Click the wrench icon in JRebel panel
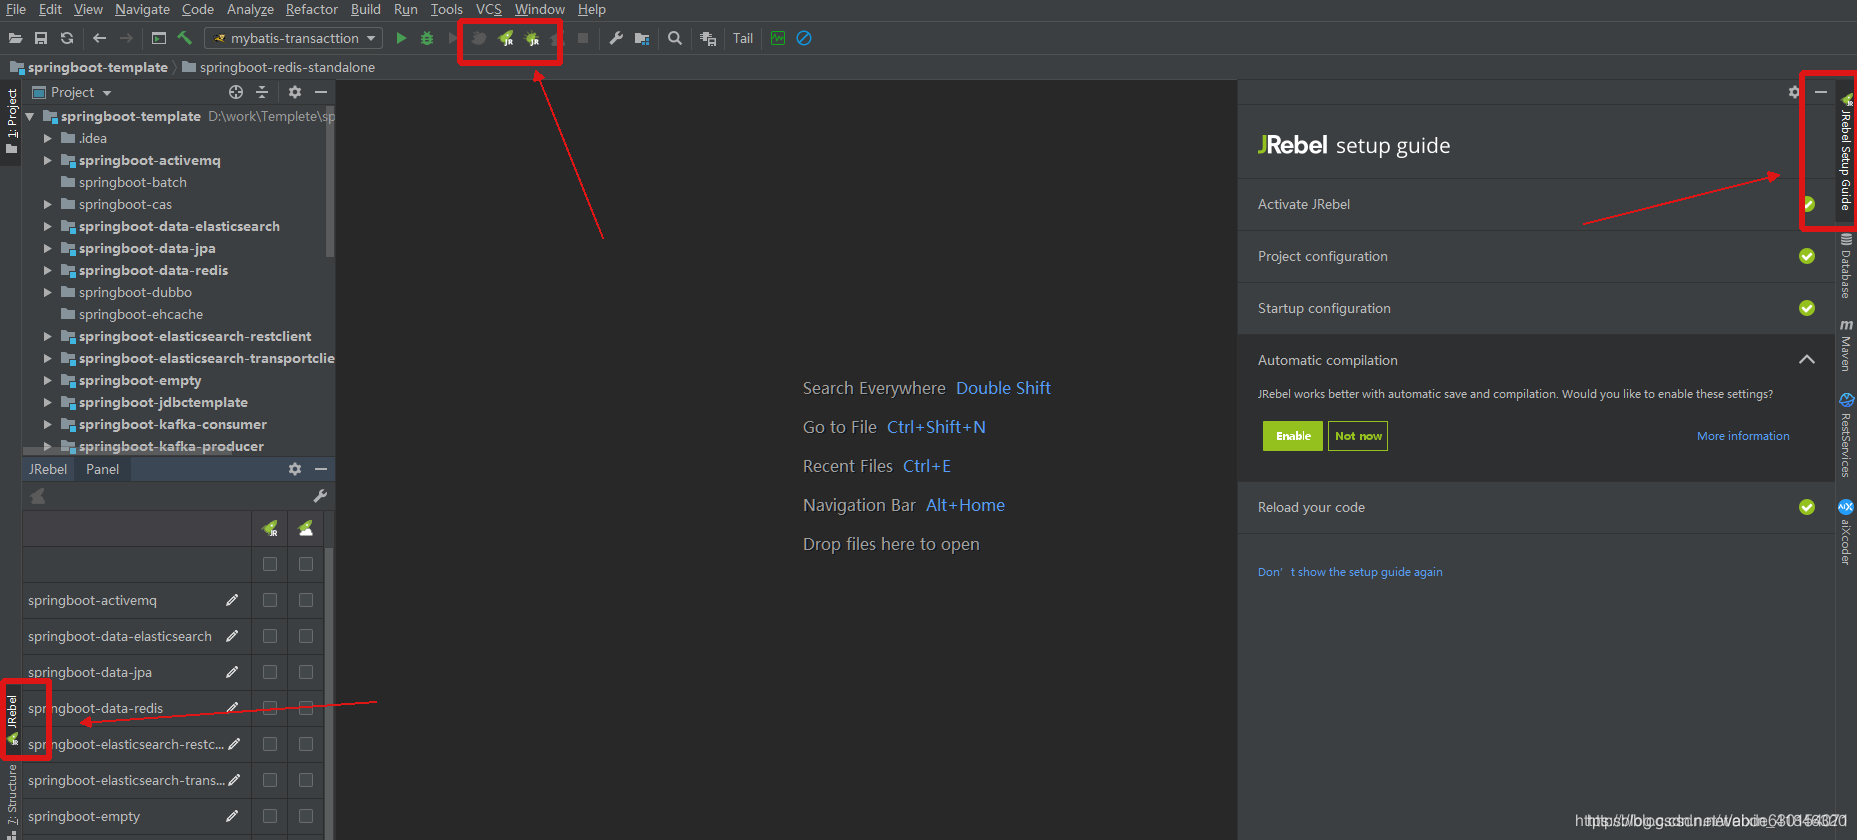The width and height of the screenshot is (1857, 840). click(x=320, y=496)
